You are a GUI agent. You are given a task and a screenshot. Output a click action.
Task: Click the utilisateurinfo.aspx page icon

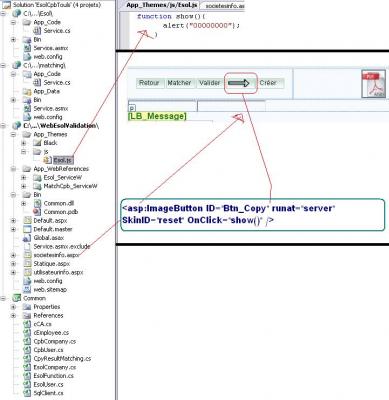tap(27, 272)
